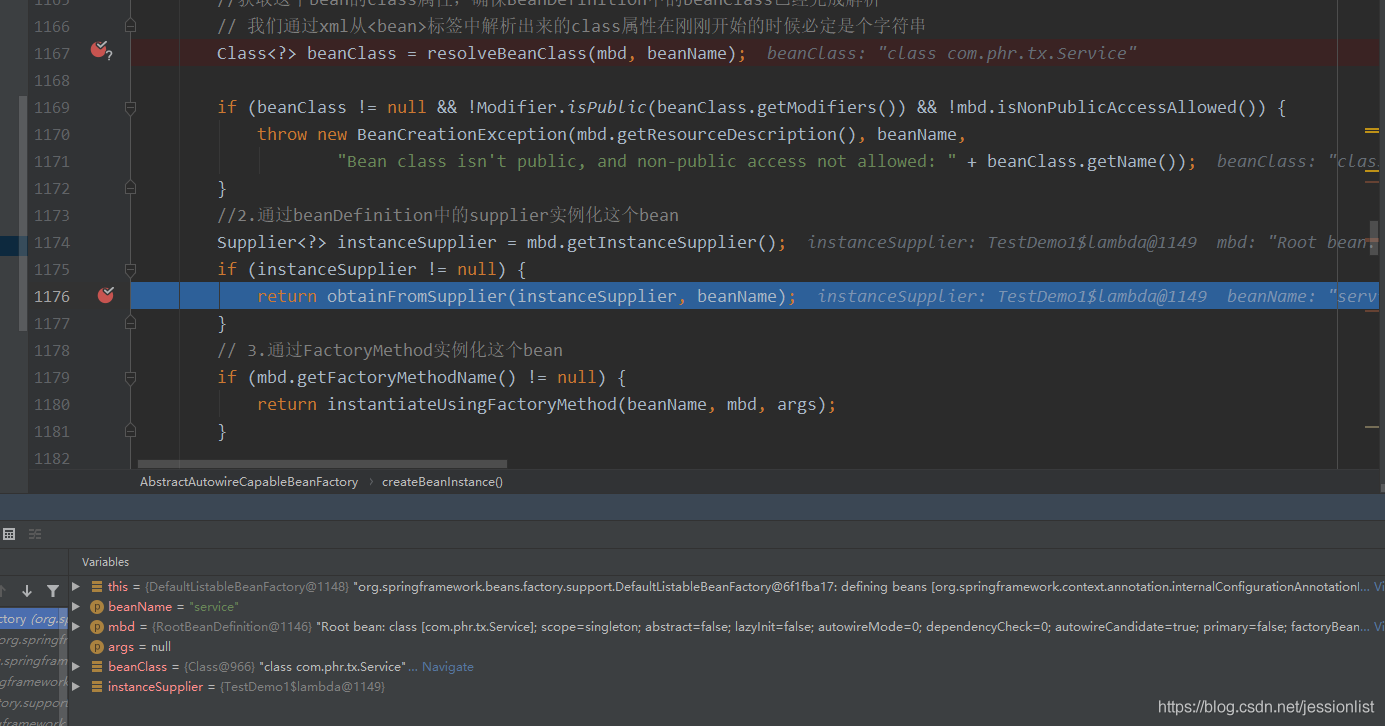This screenshot has height=726, width=1385.
Task: Expand the mbd variable node
Action: pyautogui.click(x=76, y=627)
